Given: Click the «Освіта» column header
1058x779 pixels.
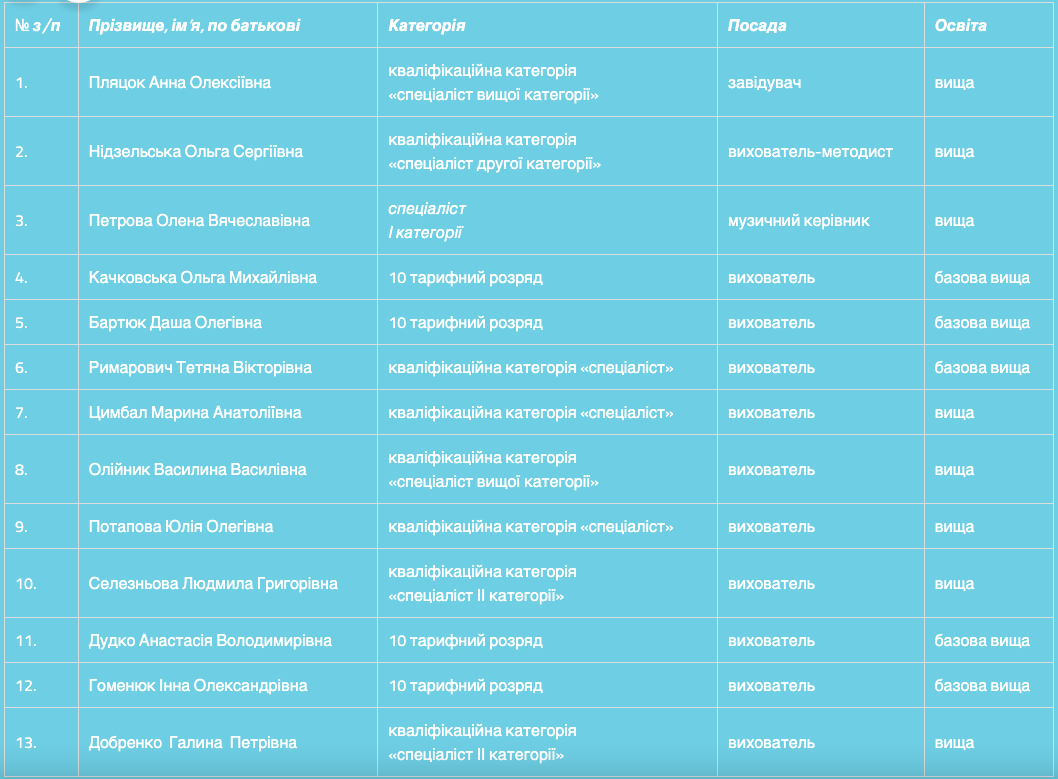Looking at the screenshot, I should (x=960, y=25).
